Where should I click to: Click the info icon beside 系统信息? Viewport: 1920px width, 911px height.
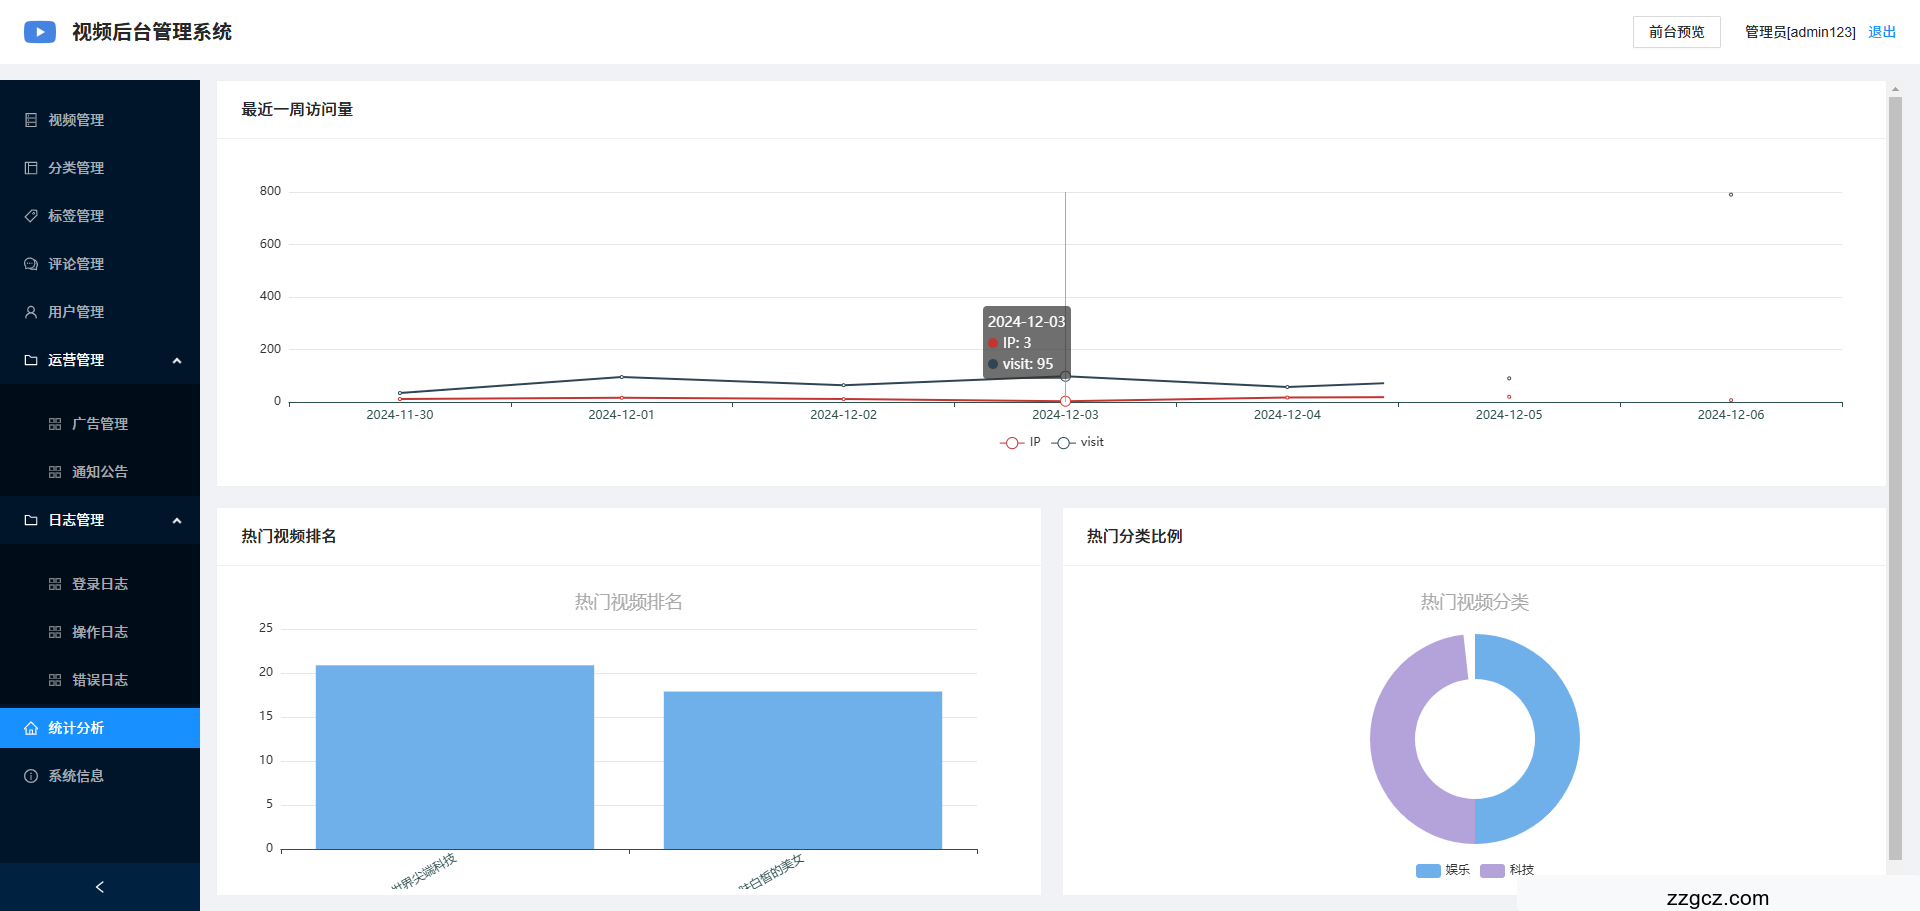[31, 776]
